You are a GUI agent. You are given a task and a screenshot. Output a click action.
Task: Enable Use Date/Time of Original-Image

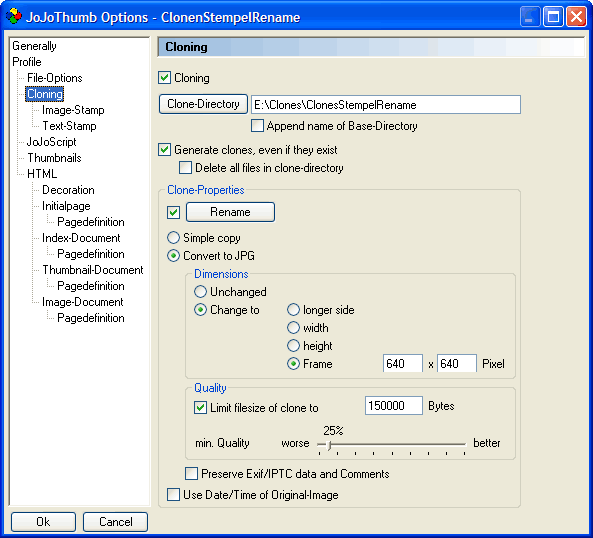pyautogui.click(x=173, y=495)
